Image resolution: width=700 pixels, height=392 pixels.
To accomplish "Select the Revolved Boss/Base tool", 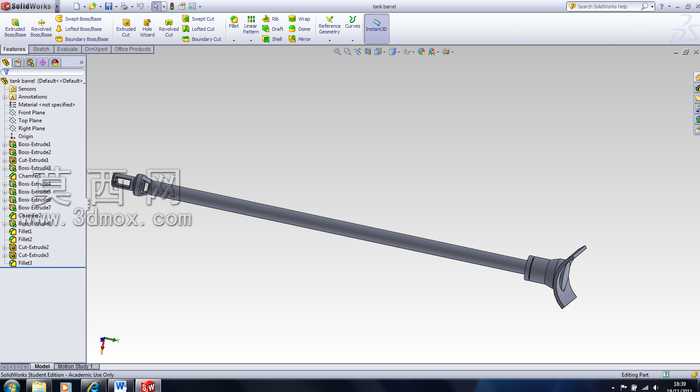I will click(41, 28).
